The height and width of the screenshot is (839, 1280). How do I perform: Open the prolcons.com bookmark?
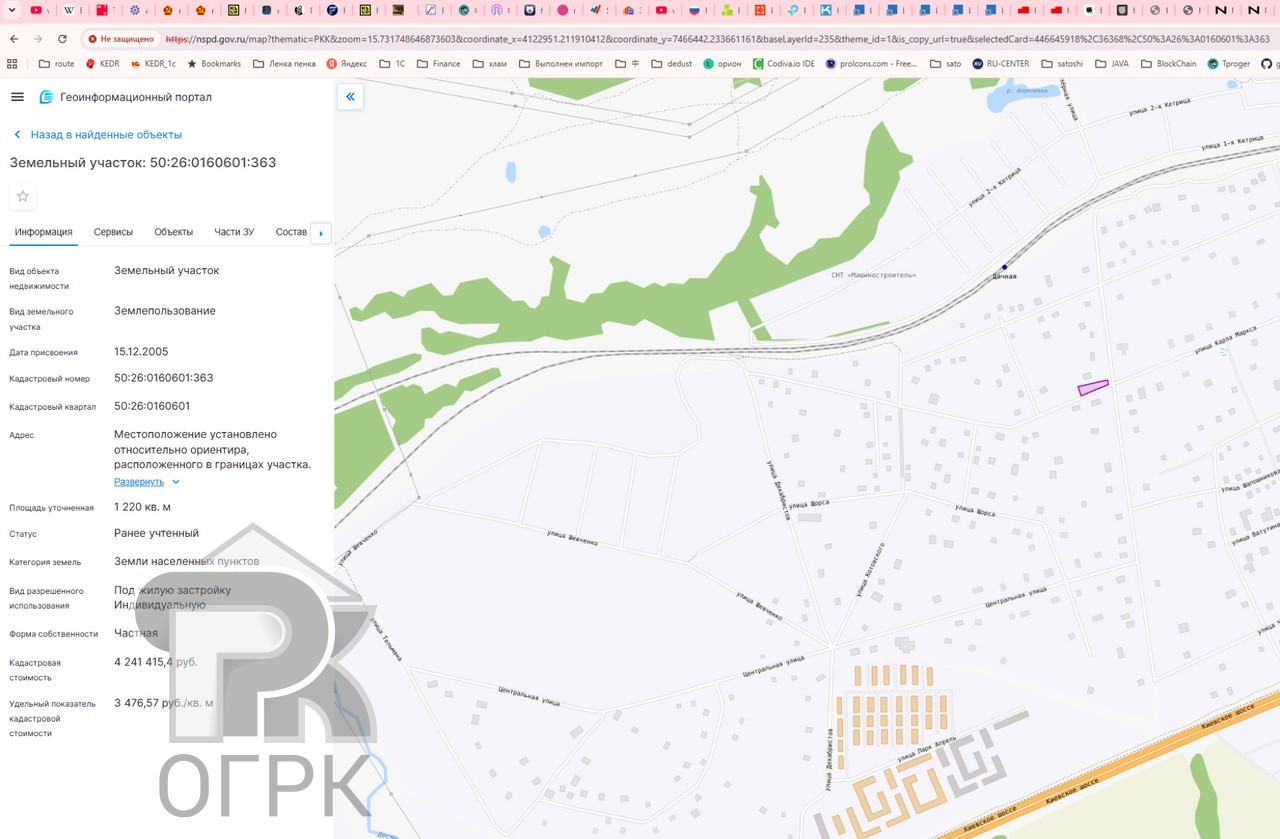point(871,63)
